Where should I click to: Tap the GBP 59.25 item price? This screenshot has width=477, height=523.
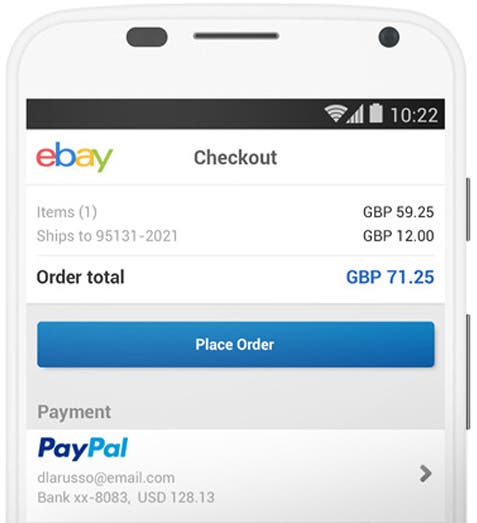(398, 212)
